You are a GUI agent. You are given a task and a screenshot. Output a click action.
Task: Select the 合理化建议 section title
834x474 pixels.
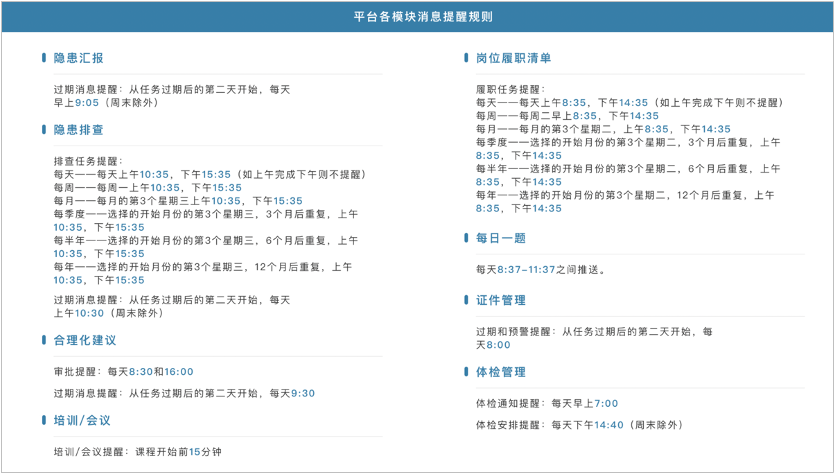pos(85,340)
